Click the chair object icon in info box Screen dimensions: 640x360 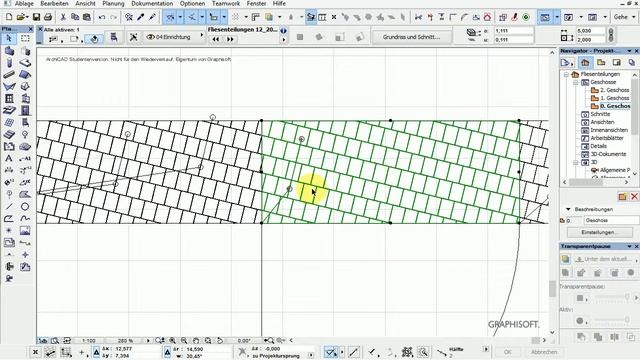tap(114, 38)
